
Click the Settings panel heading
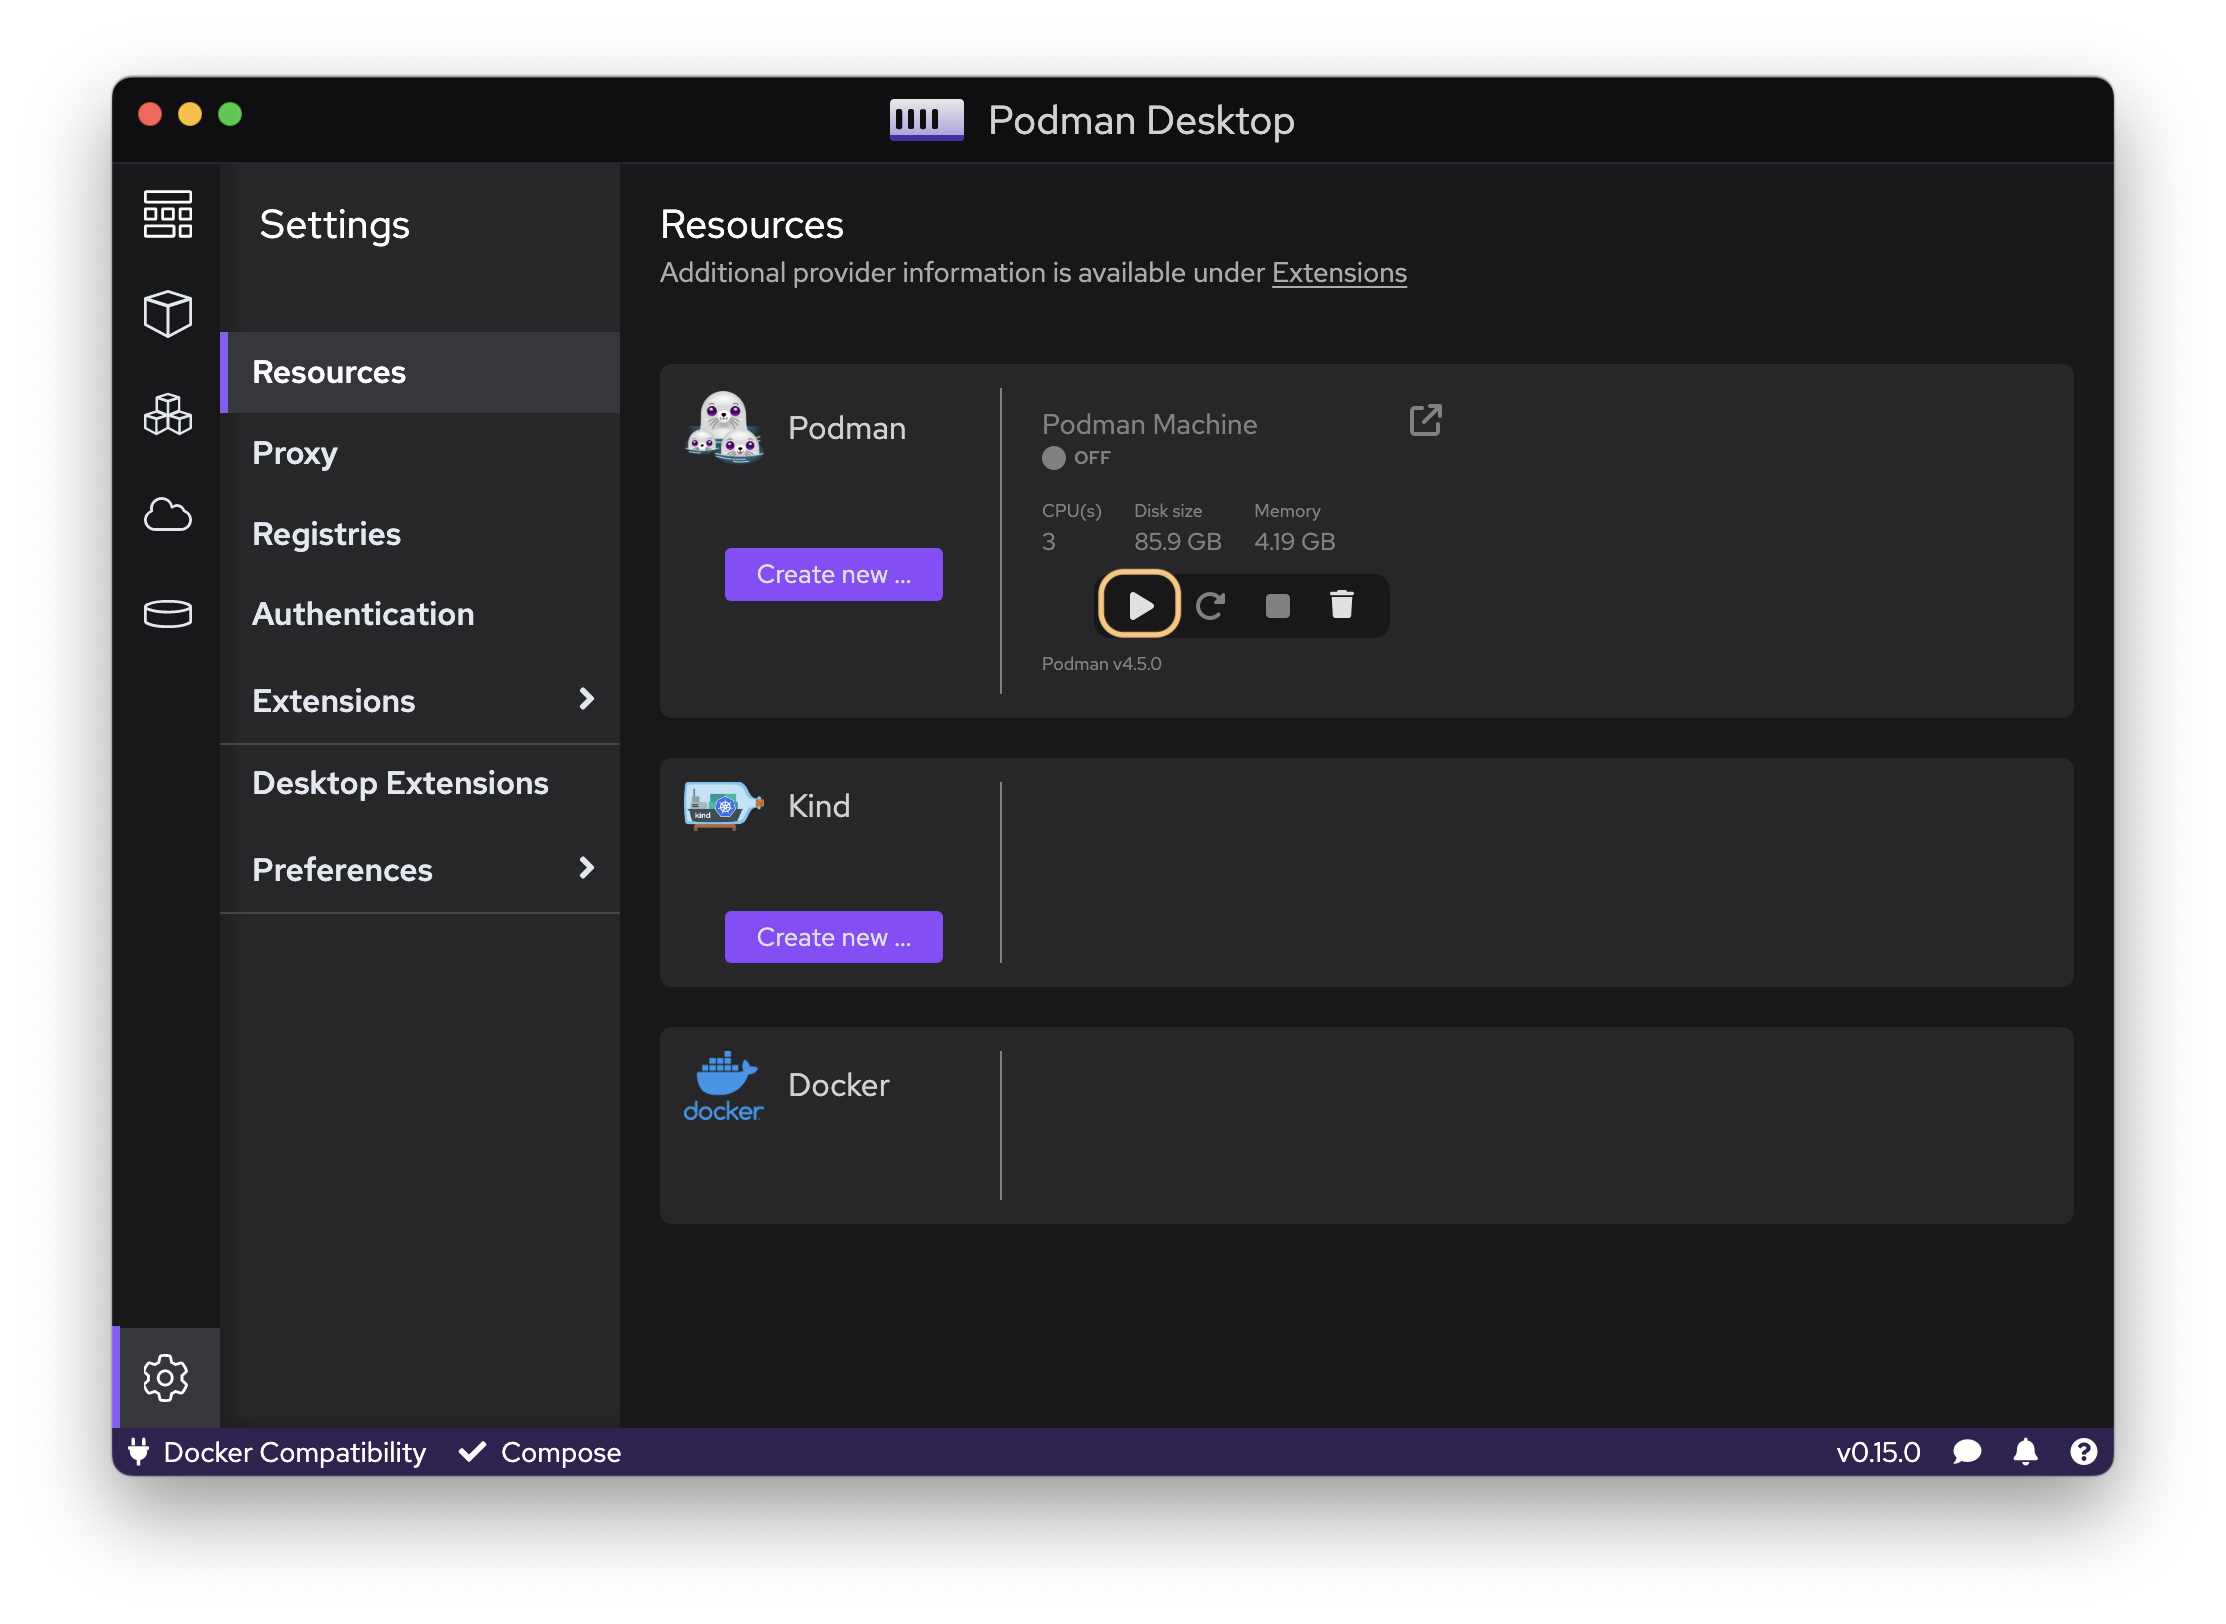[334, 225]
